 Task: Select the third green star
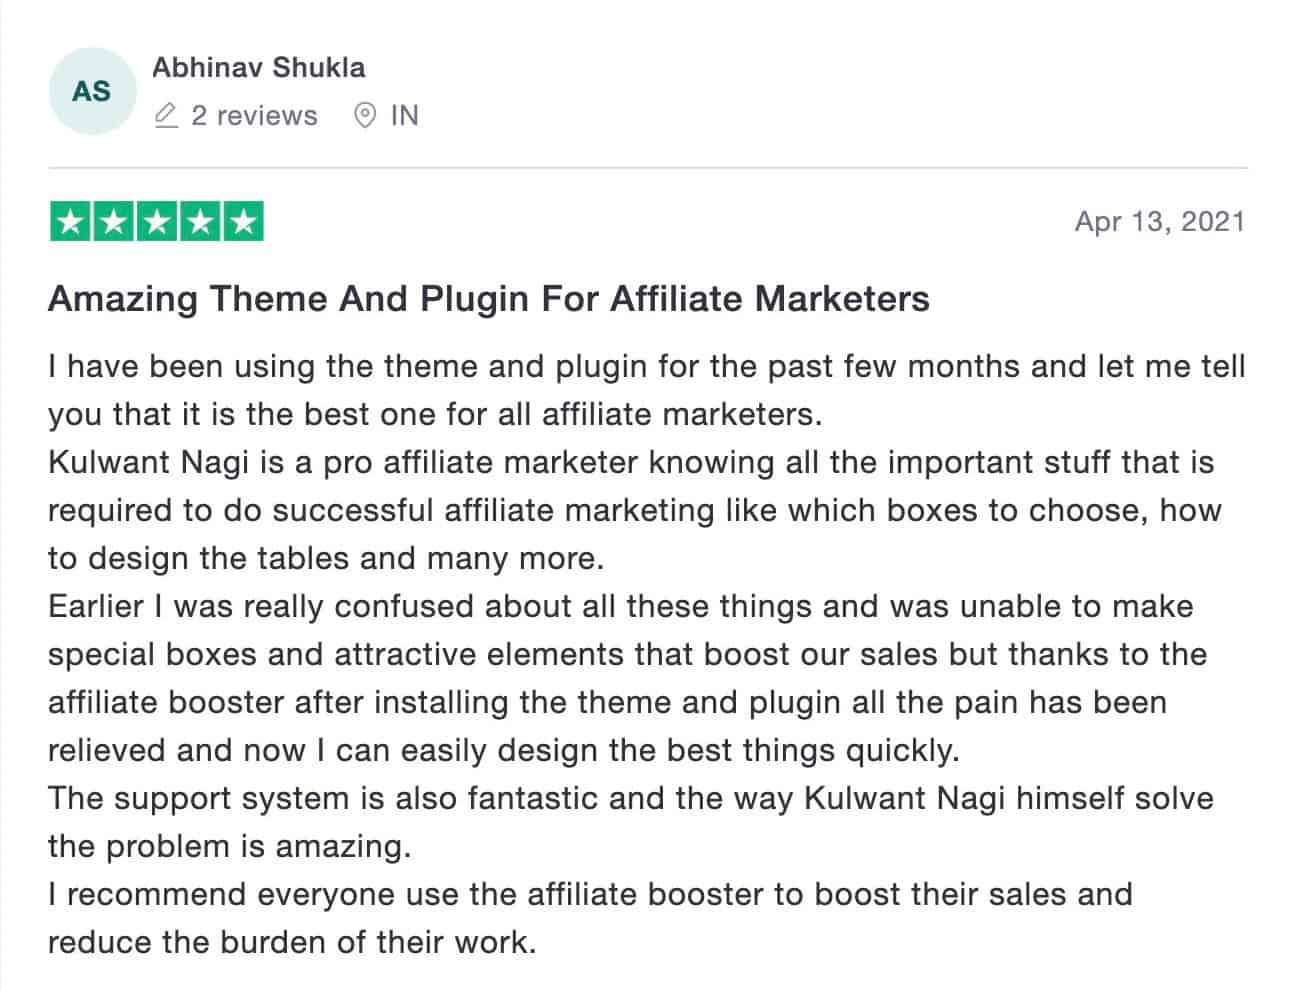point(156,222)
